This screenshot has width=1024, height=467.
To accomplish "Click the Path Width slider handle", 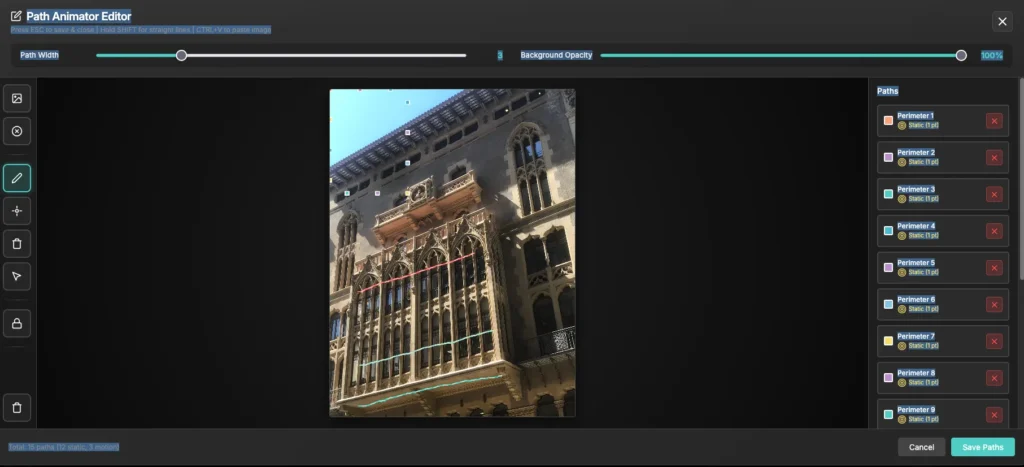I will 181,55.
